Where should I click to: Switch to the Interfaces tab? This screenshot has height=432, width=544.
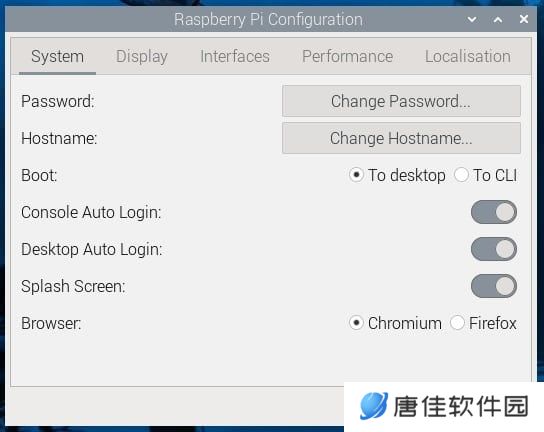click(x=235, y=57)
